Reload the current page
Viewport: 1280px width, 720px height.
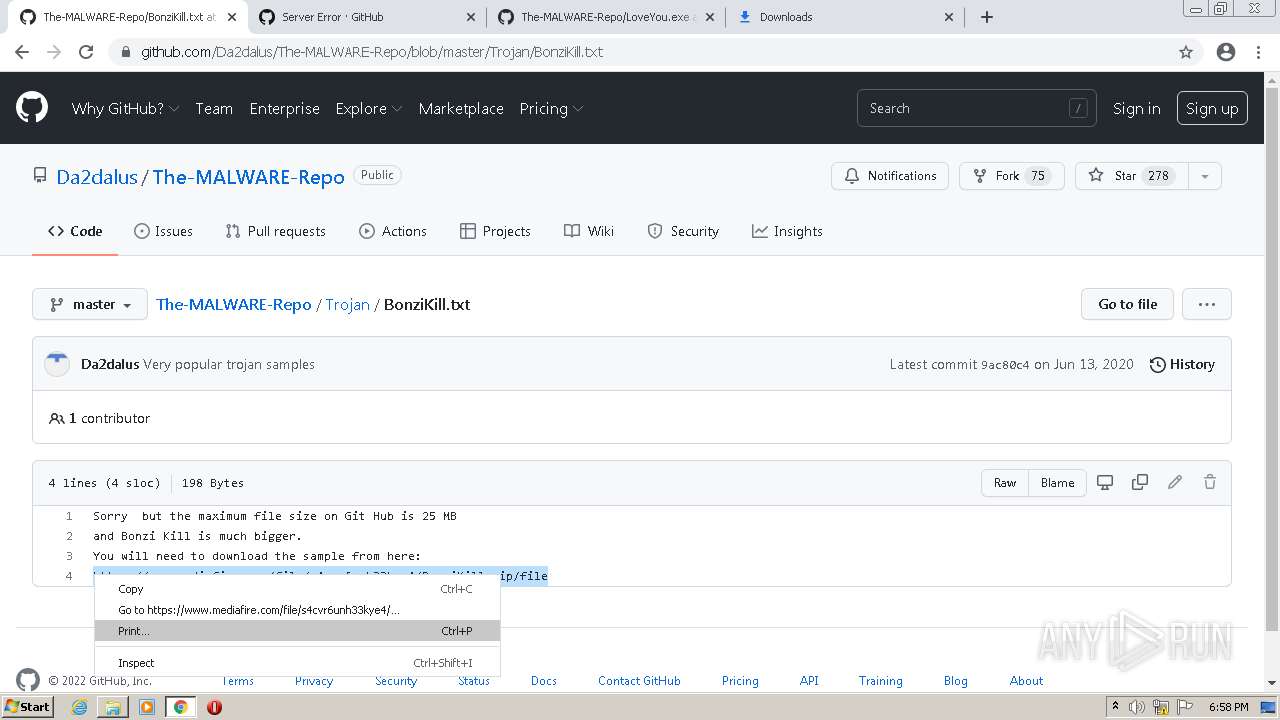click(x=86, y=52)
